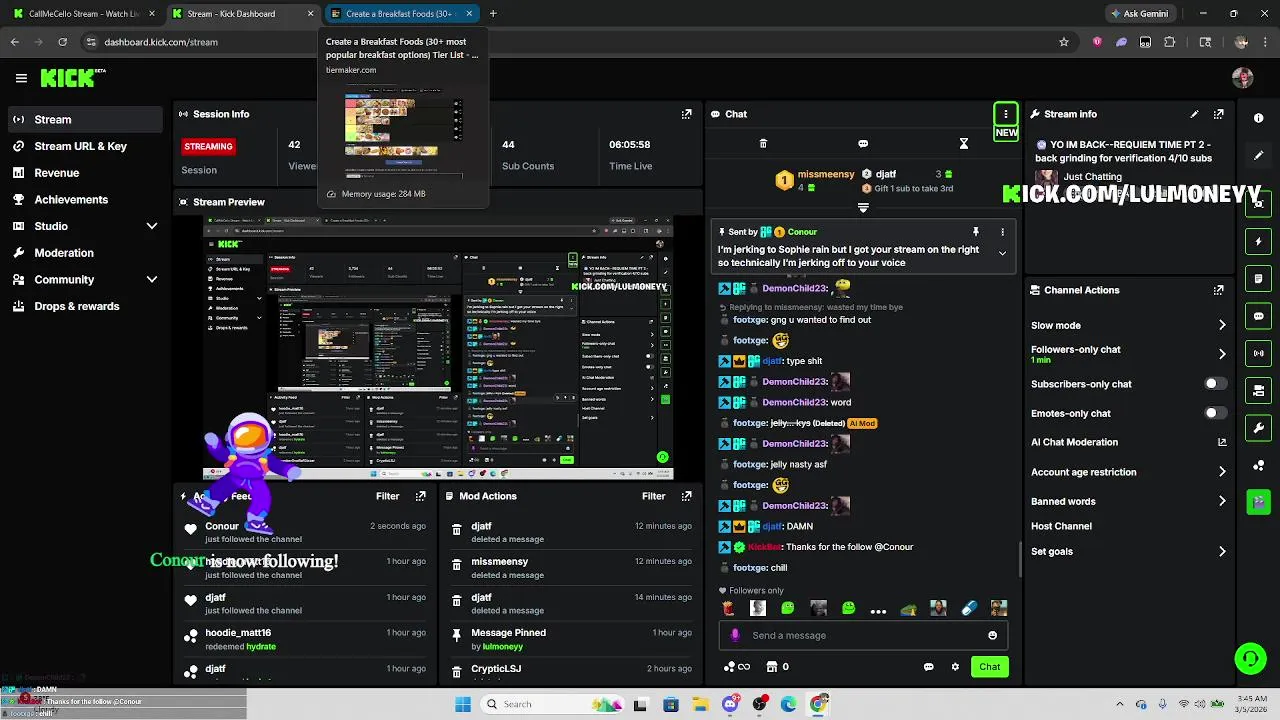1280x720 pixels.
Task: Click the chat trash can icon
Action: pos(763,144)
